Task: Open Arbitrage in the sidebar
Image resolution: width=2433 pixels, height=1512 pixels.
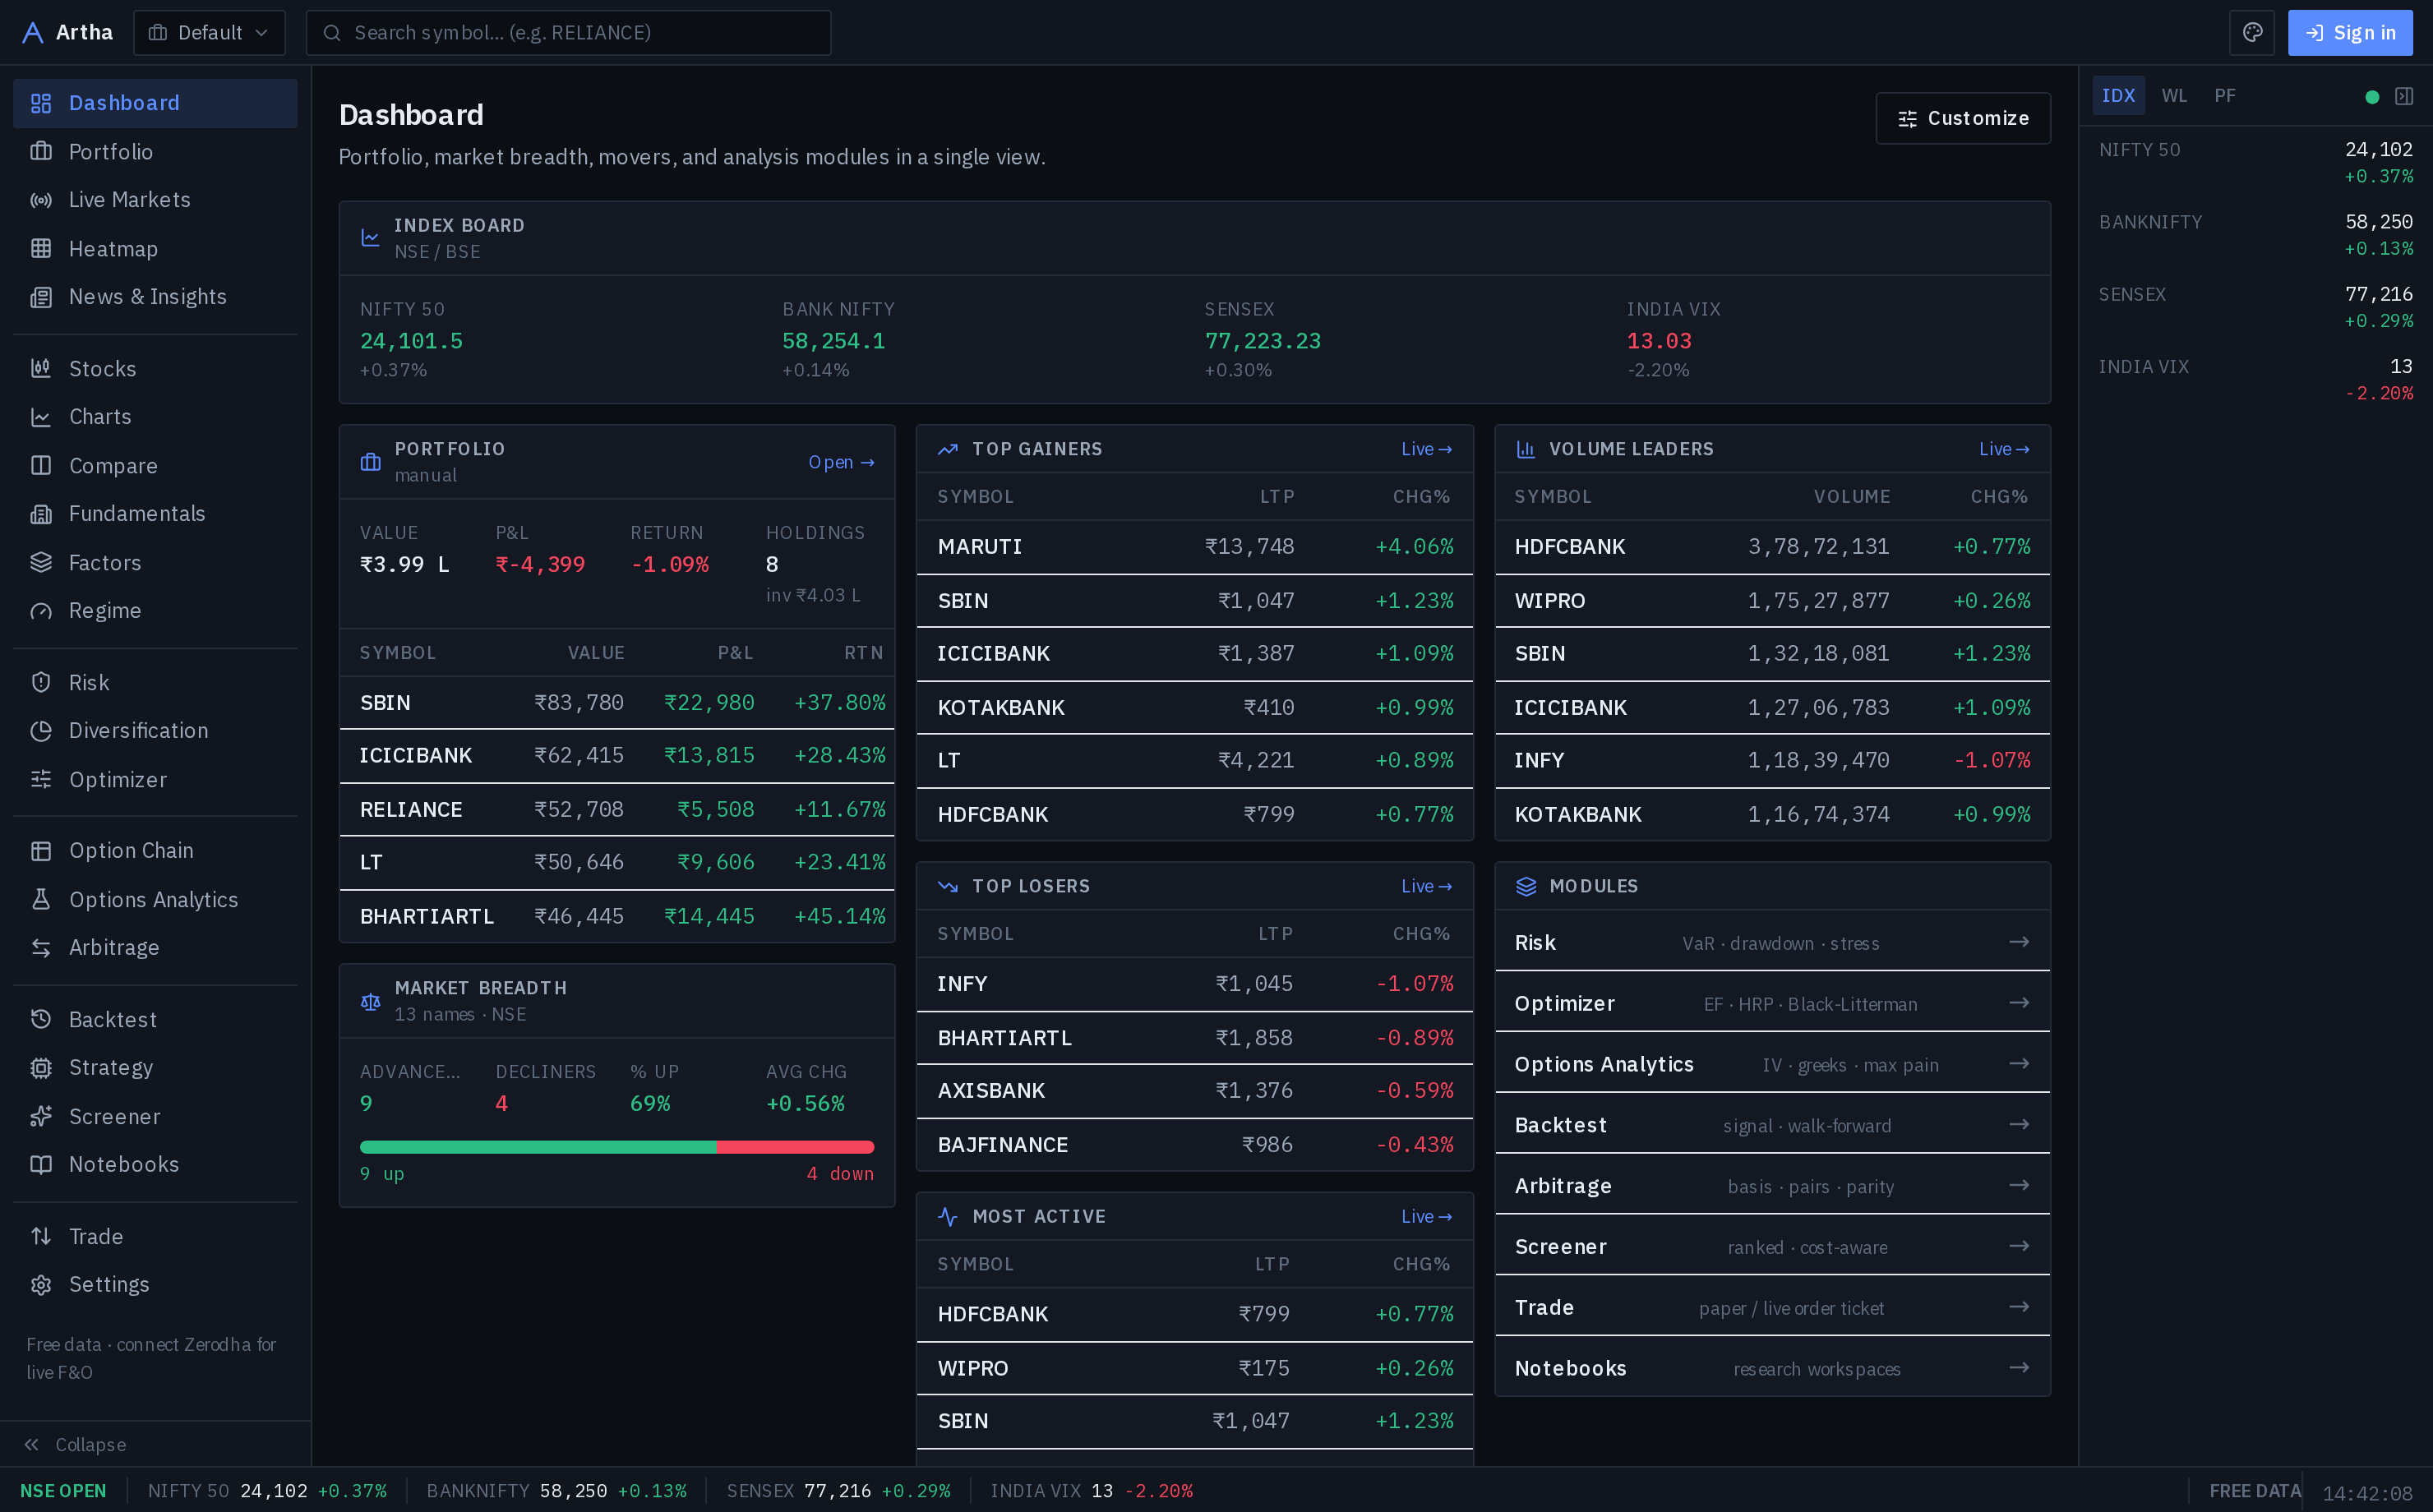Action: 155,948
